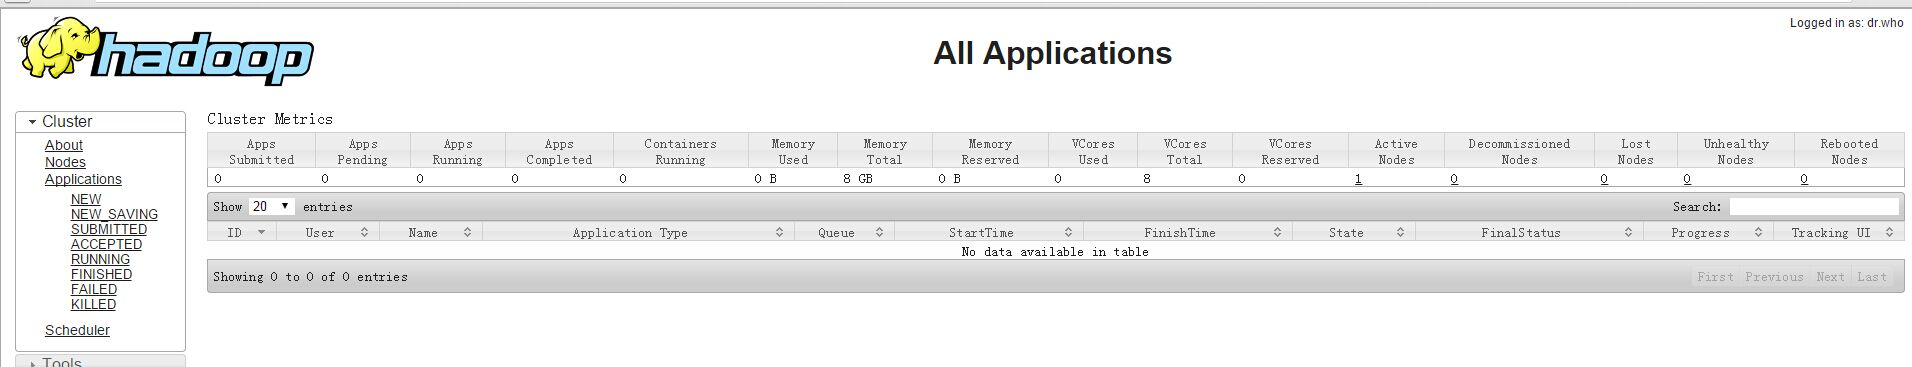Click 'Showing 0 to 0 of 0 entries'
1912x367 pixels.
[310, 277]
